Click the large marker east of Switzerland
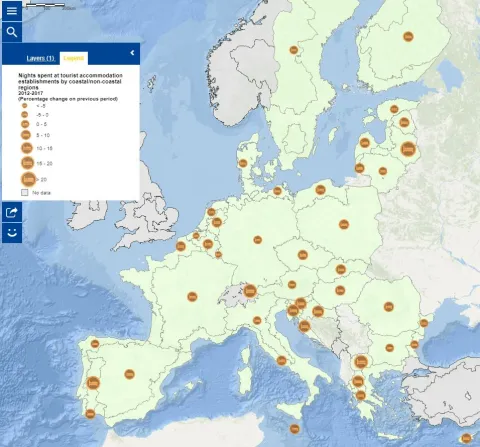Image resolution: width=480 pixels, height=447 pixels. pos(250,291)
